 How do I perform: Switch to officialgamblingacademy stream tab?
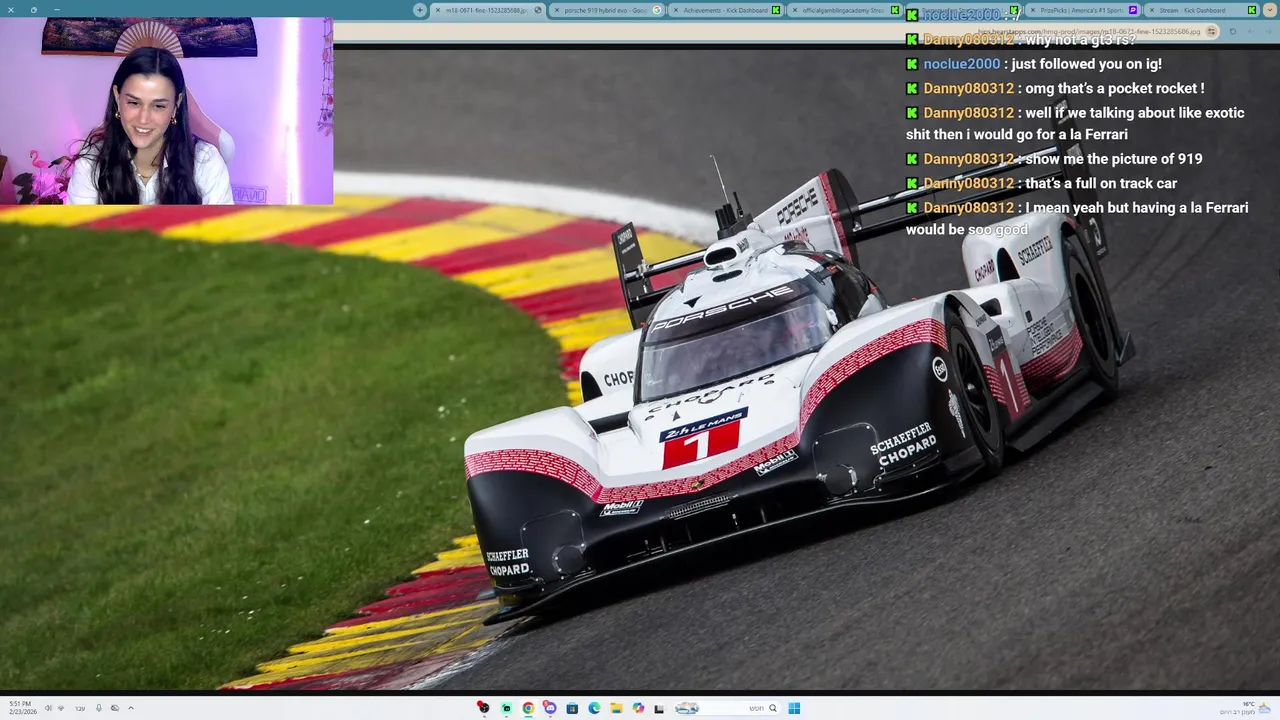point(844,10)
